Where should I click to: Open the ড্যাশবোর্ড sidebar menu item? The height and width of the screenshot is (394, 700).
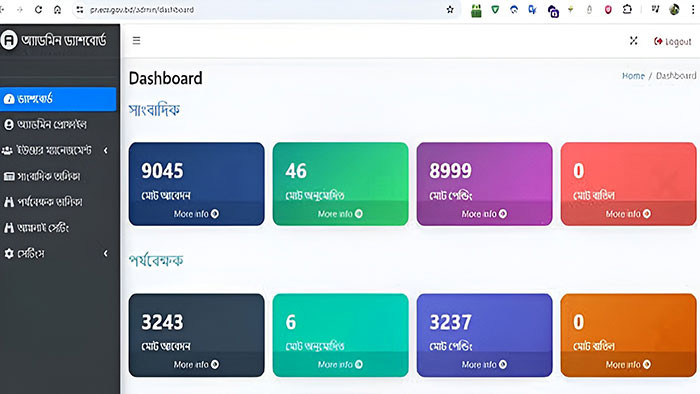pos(58,99)
